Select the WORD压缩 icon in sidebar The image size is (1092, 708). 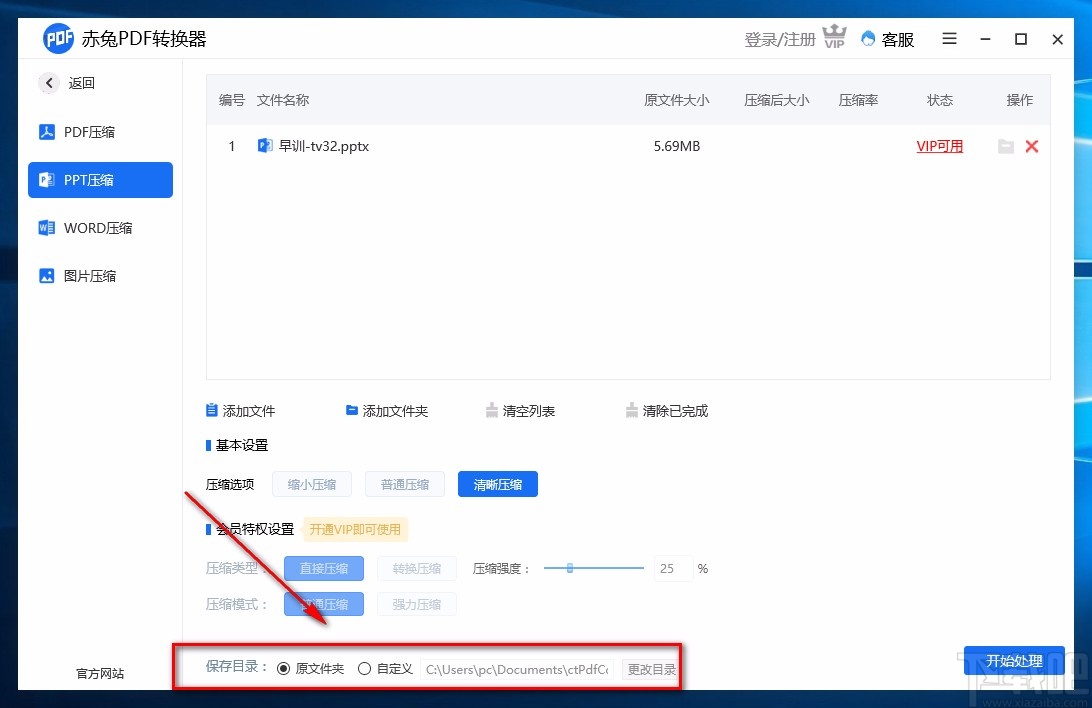click(x=47, y=228)
